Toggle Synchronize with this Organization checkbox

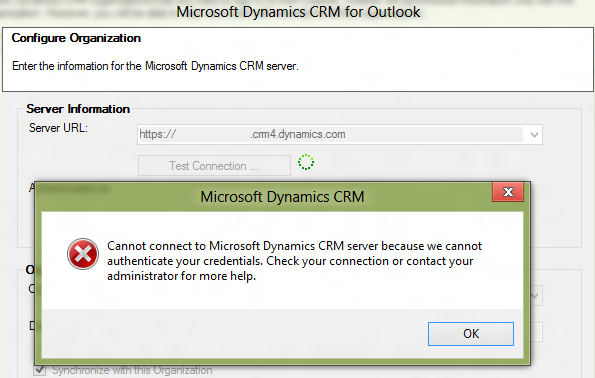coord(39,370)
